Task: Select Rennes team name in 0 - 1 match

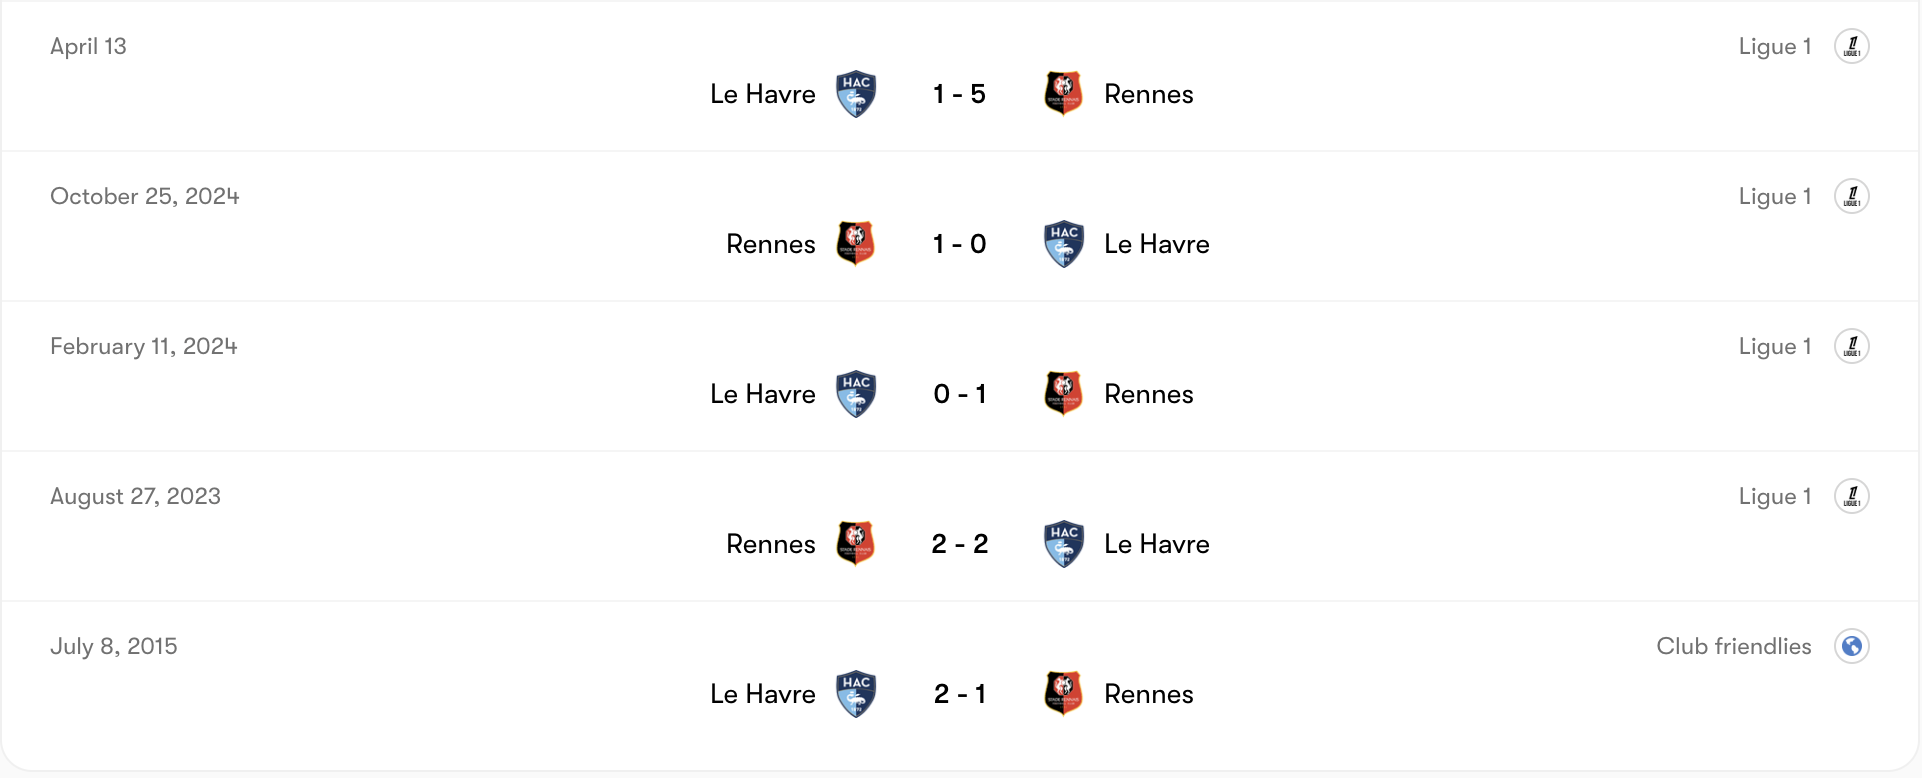Action: pyautogui.click(x=1148, y=394)
